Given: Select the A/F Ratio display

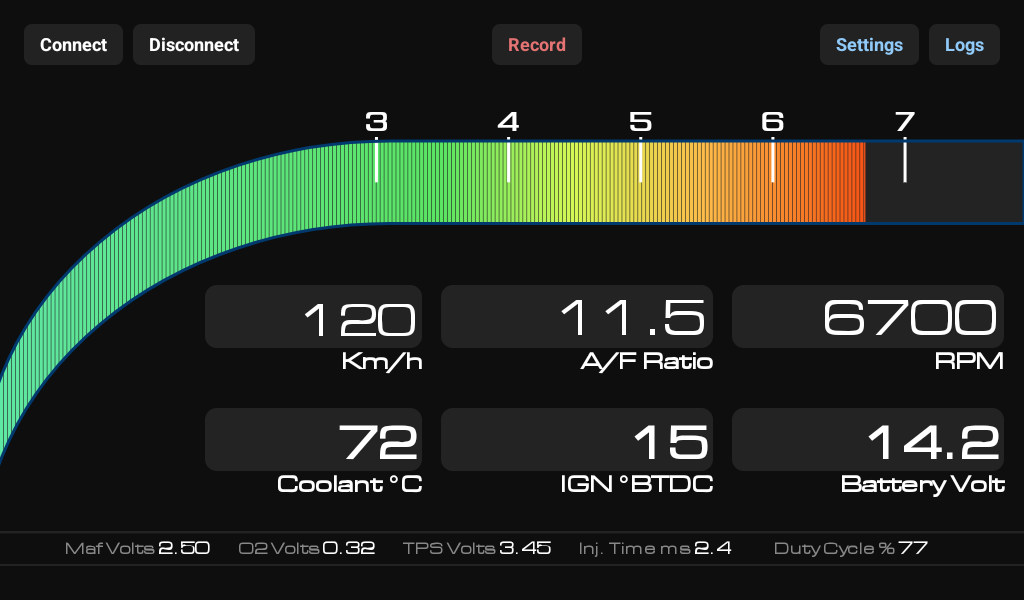Looking at the screenshot, I should [578, 316].
